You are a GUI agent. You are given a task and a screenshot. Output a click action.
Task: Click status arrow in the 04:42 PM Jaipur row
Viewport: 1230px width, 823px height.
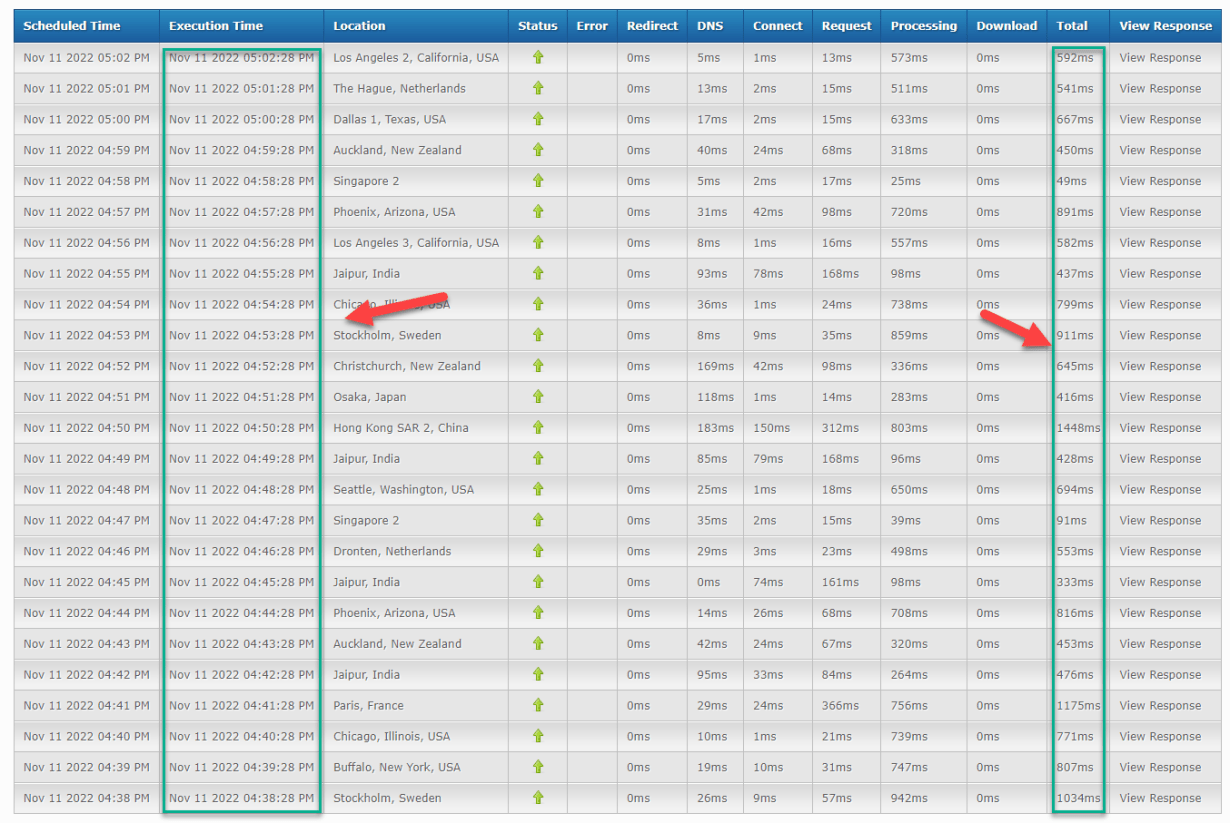[x=538, y=674]
